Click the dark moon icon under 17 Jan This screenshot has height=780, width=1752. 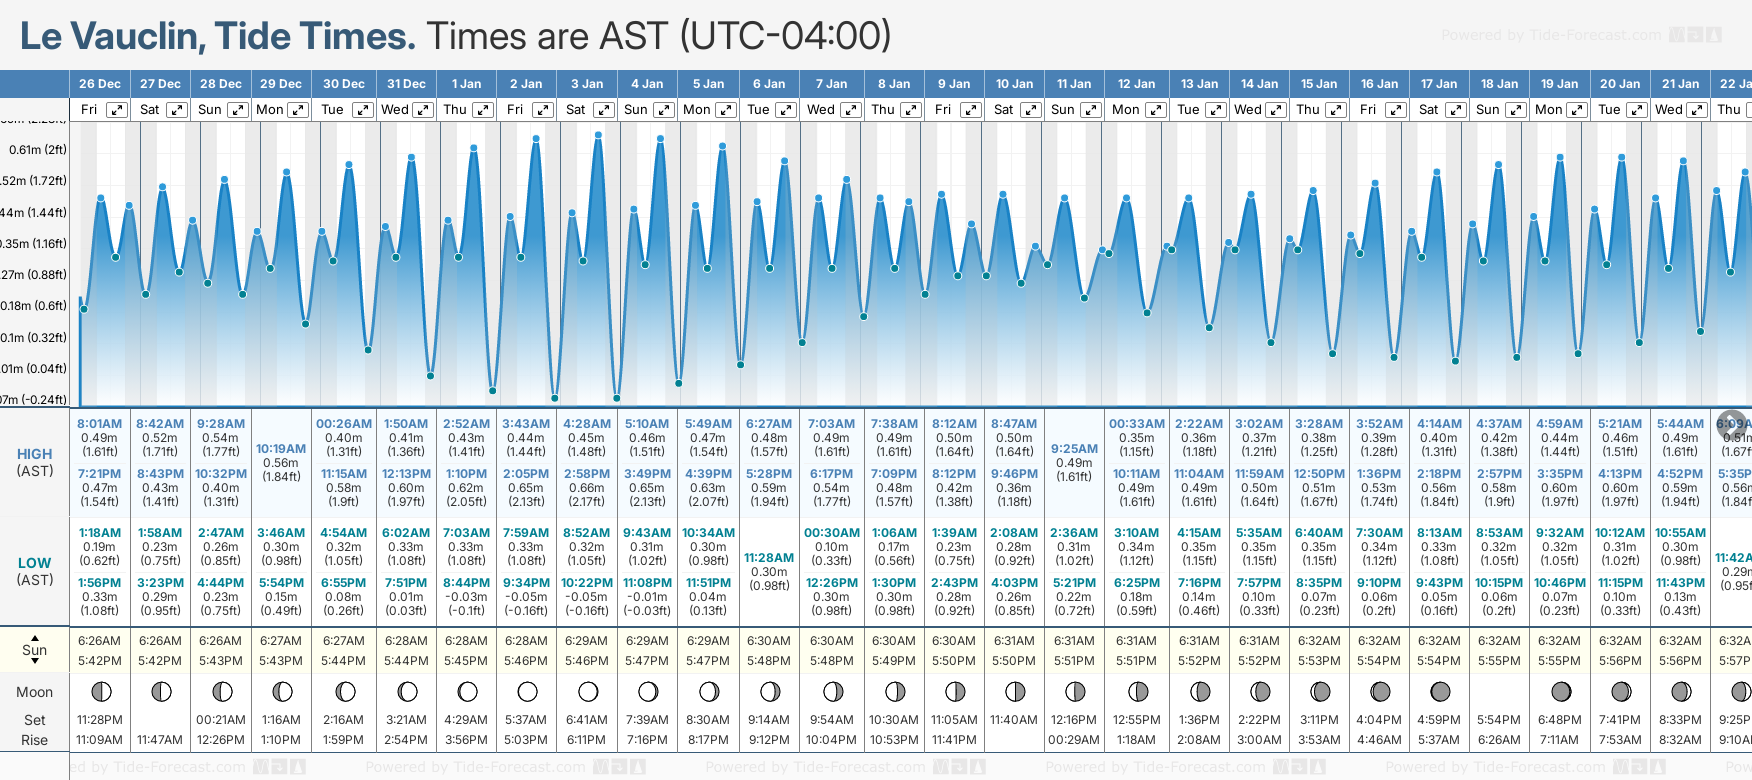pos(1440,691)
